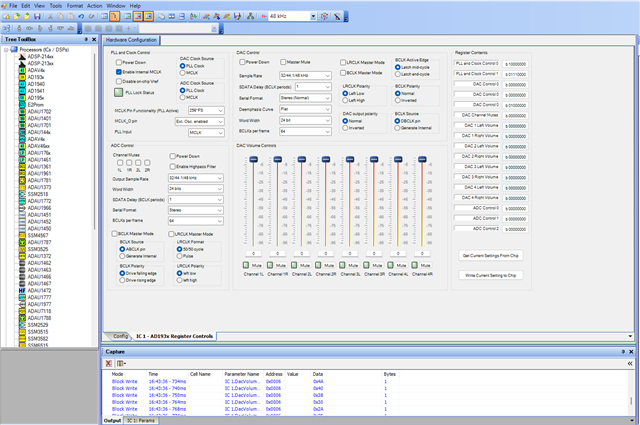Select Drive rising edge BCLK polarity
Image resolution: width=640 pixels, height=425 pixels.
click(122, 280)
